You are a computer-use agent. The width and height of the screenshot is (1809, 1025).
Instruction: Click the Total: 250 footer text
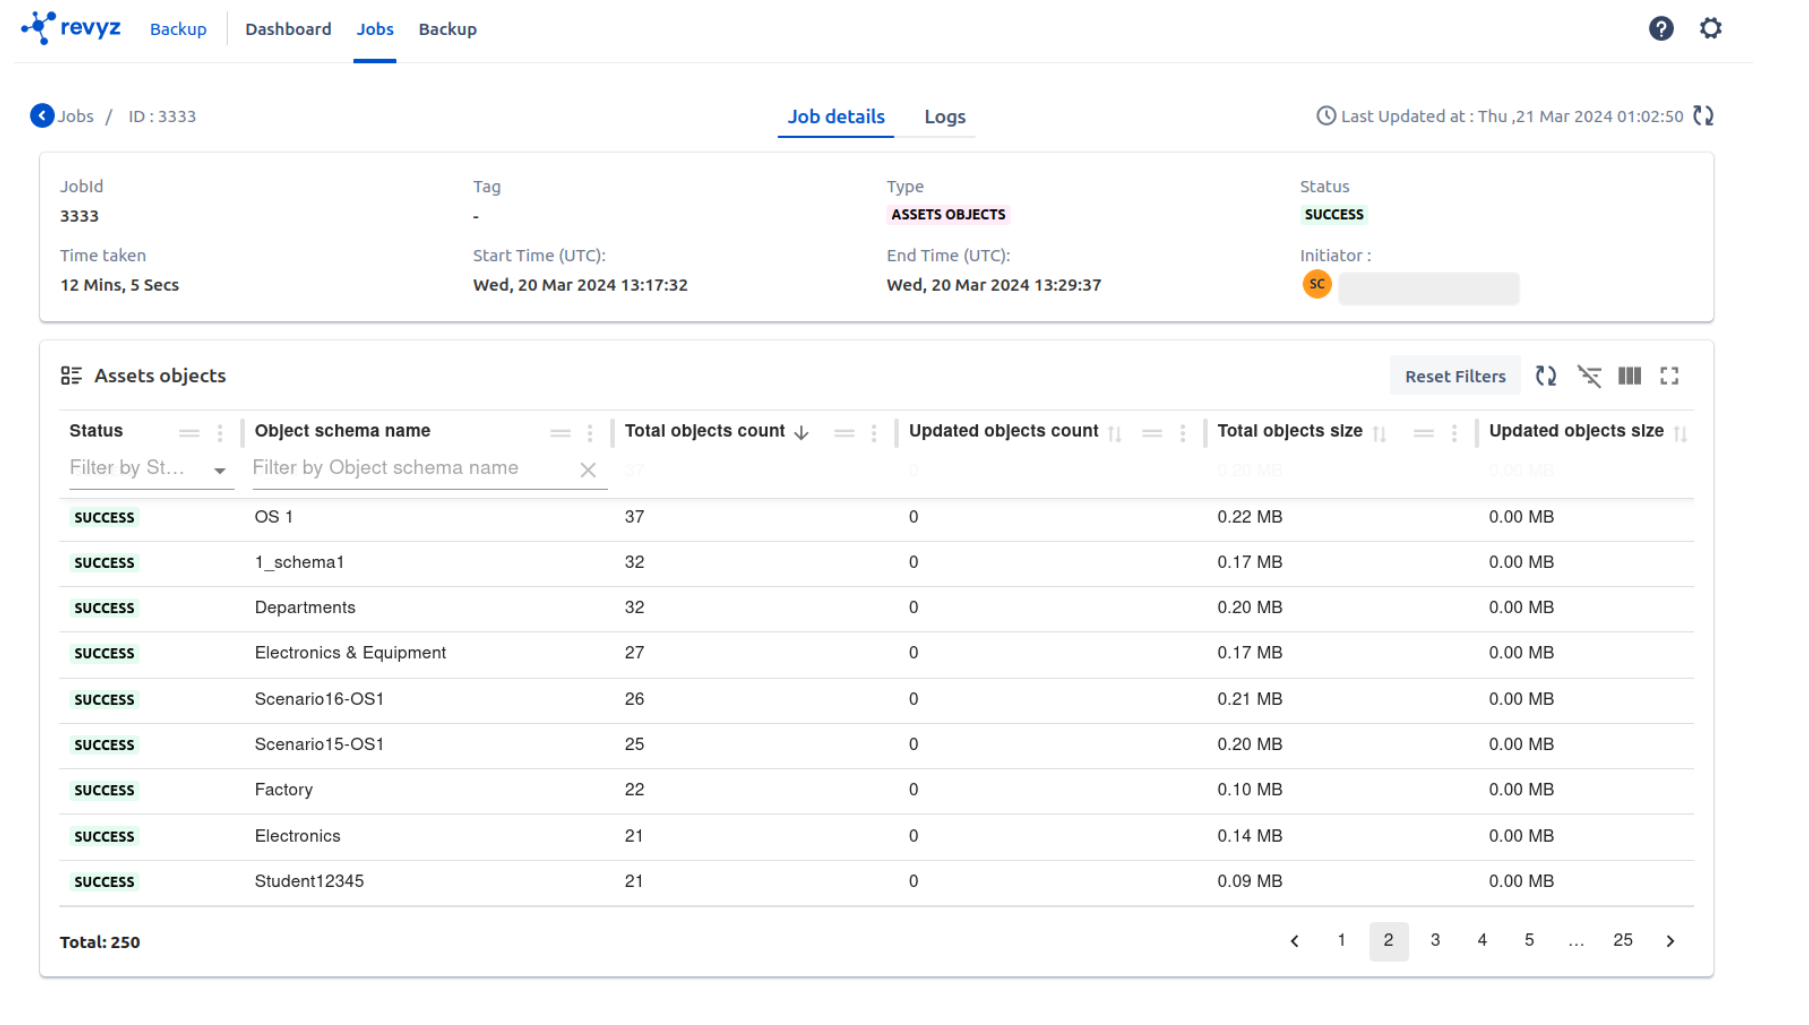click(x=100, y=942)
